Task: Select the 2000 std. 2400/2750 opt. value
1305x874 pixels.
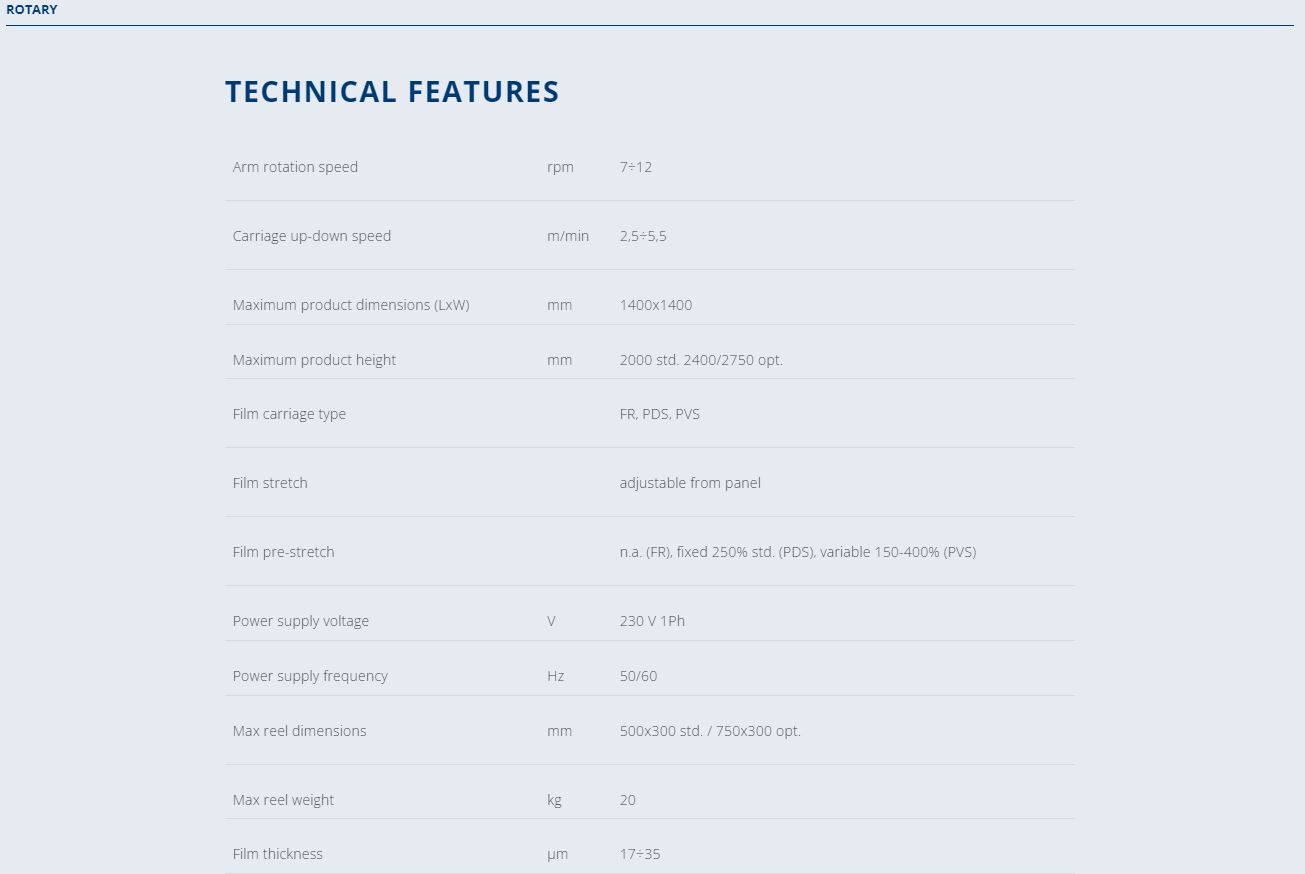Action: tap(701, 360)
